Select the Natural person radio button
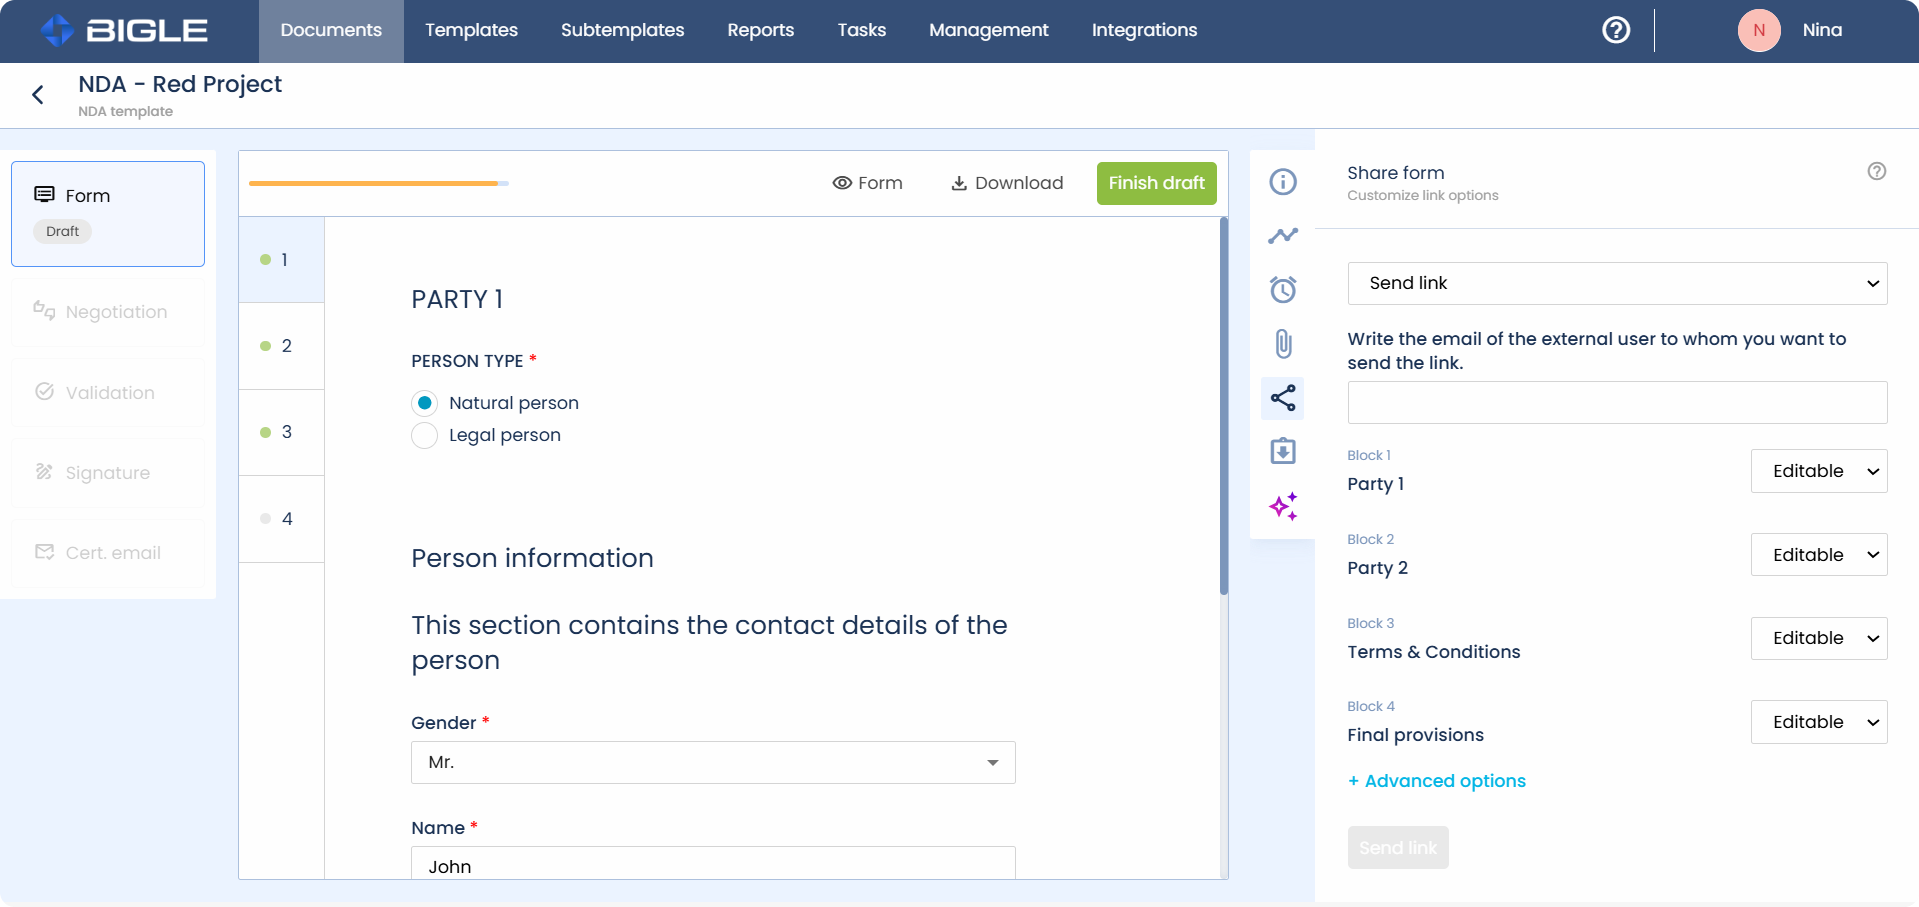Image resolution: width=1919 pixels, height=907 pixels. pos(424,402)
